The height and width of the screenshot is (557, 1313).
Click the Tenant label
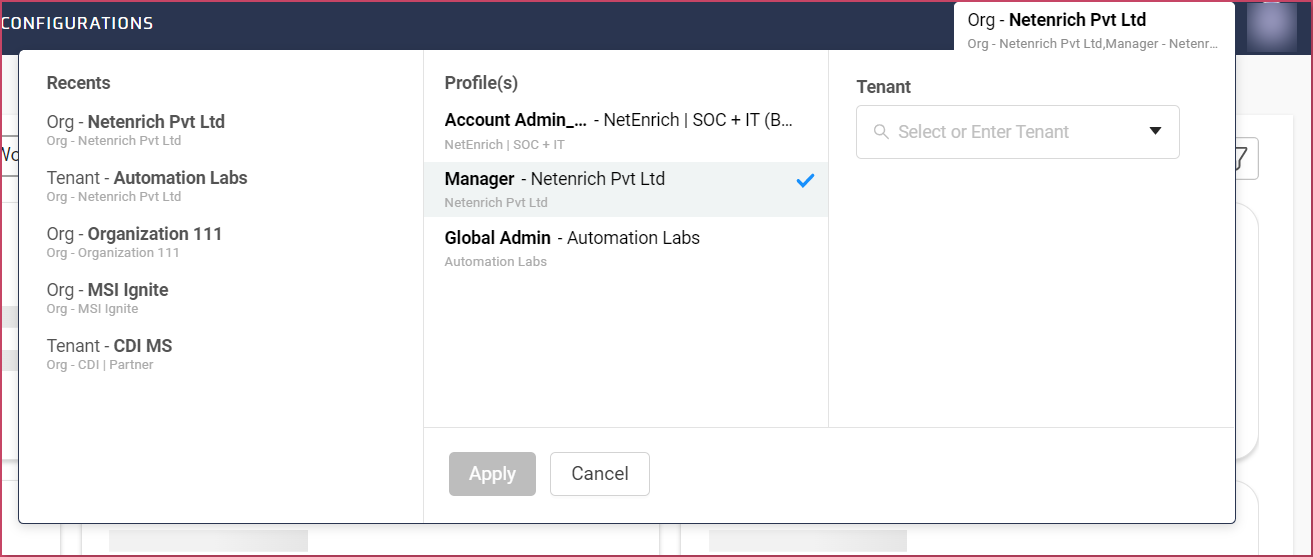pos(884,87)
